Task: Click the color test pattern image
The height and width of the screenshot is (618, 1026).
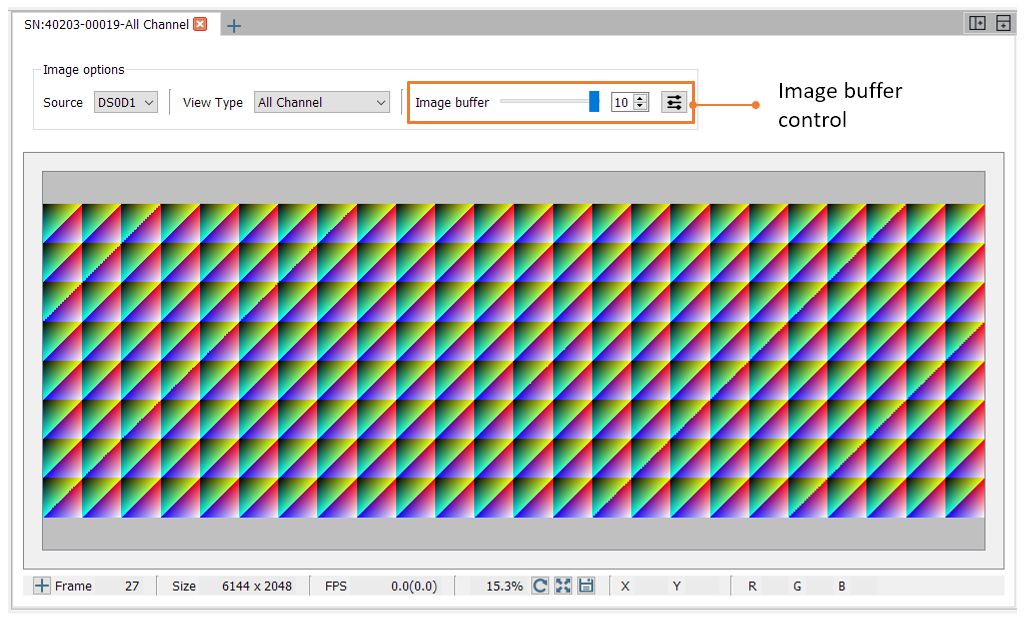Action: (514, 361)
